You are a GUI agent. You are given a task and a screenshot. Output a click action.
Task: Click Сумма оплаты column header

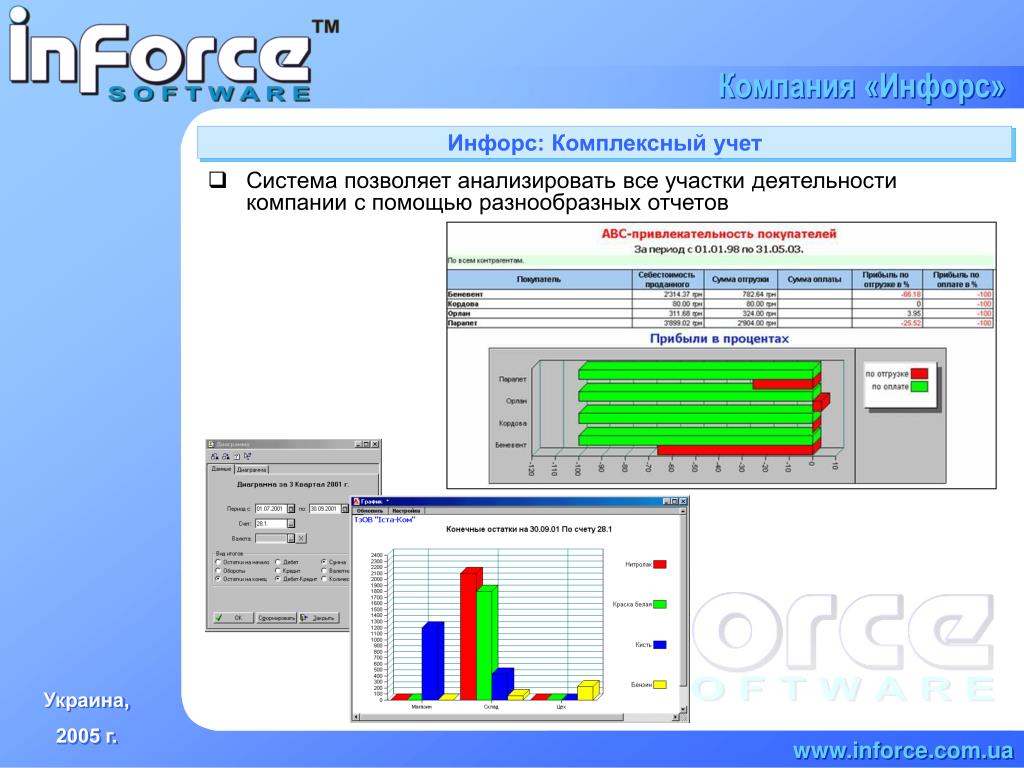pyautogui.click(x=814, y=280)
